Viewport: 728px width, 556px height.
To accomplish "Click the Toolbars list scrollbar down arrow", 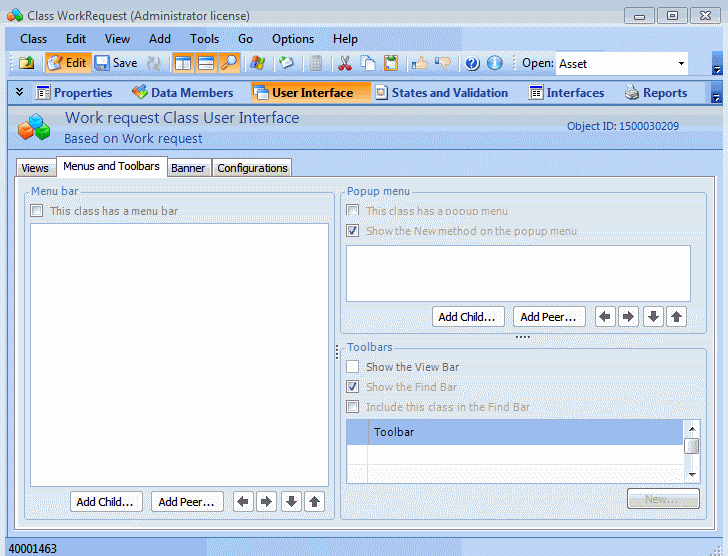I will 692,475.
